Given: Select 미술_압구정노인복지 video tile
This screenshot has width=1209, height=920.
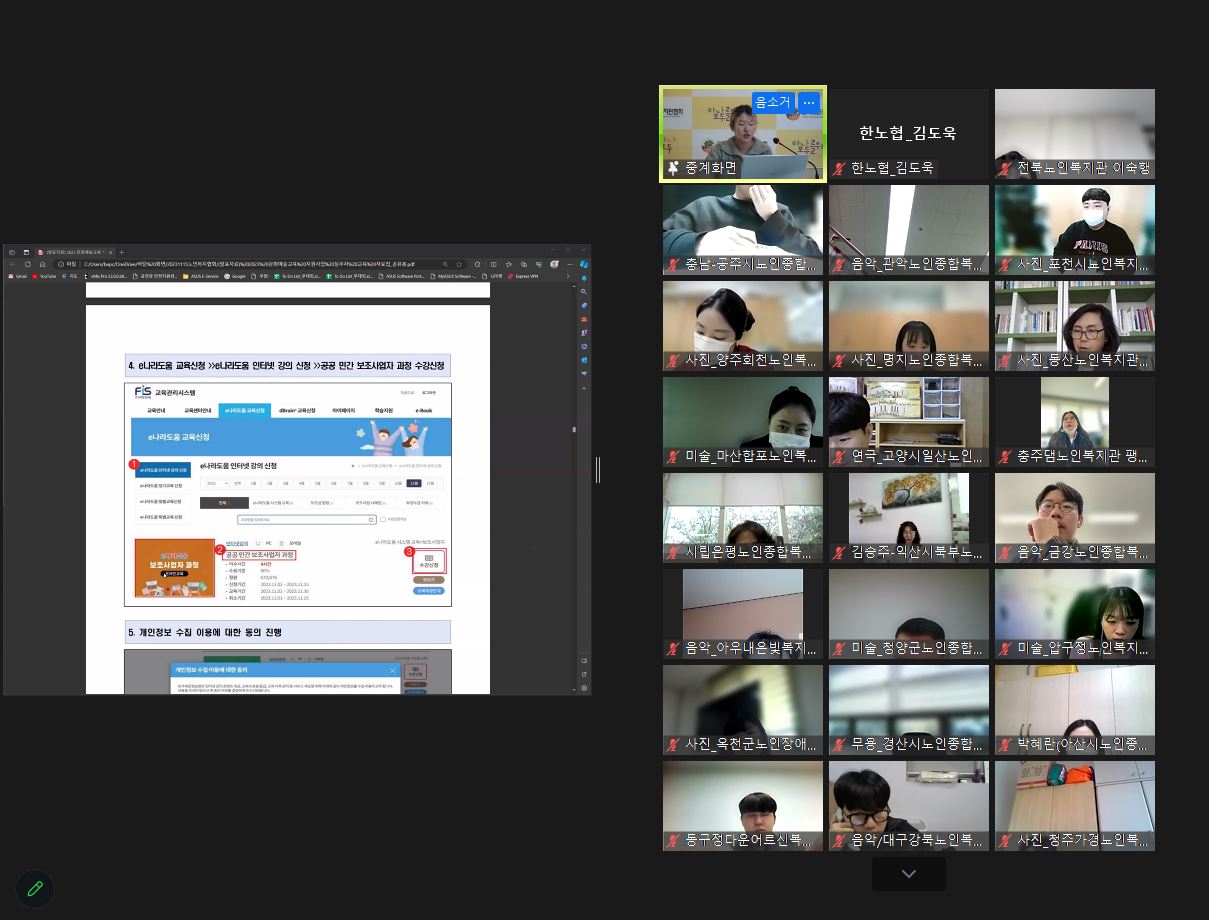Looking at the screenshot, I should click(1075, 614).
